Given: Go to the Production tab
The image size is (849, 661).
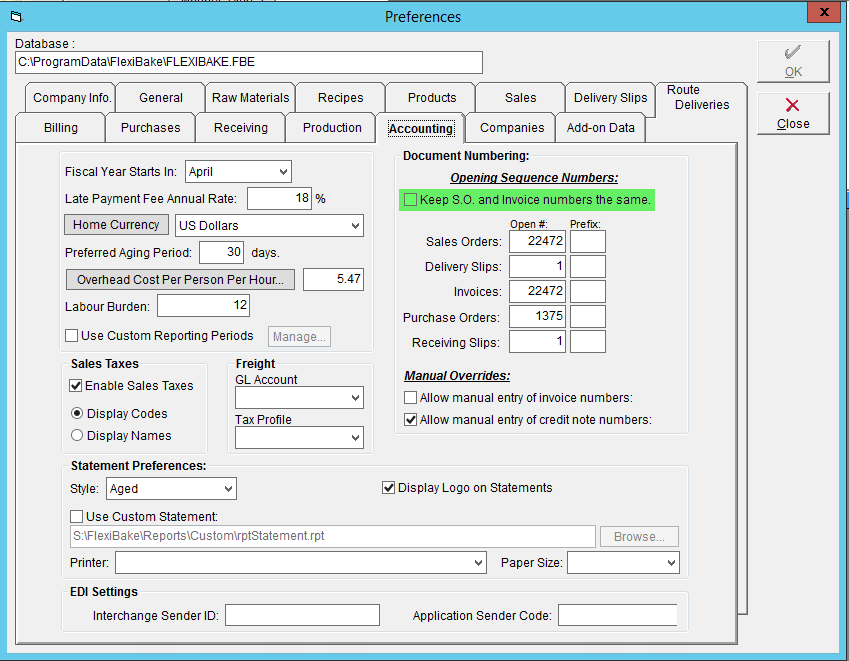Looking at the screenshot, I should coord(332,128).
